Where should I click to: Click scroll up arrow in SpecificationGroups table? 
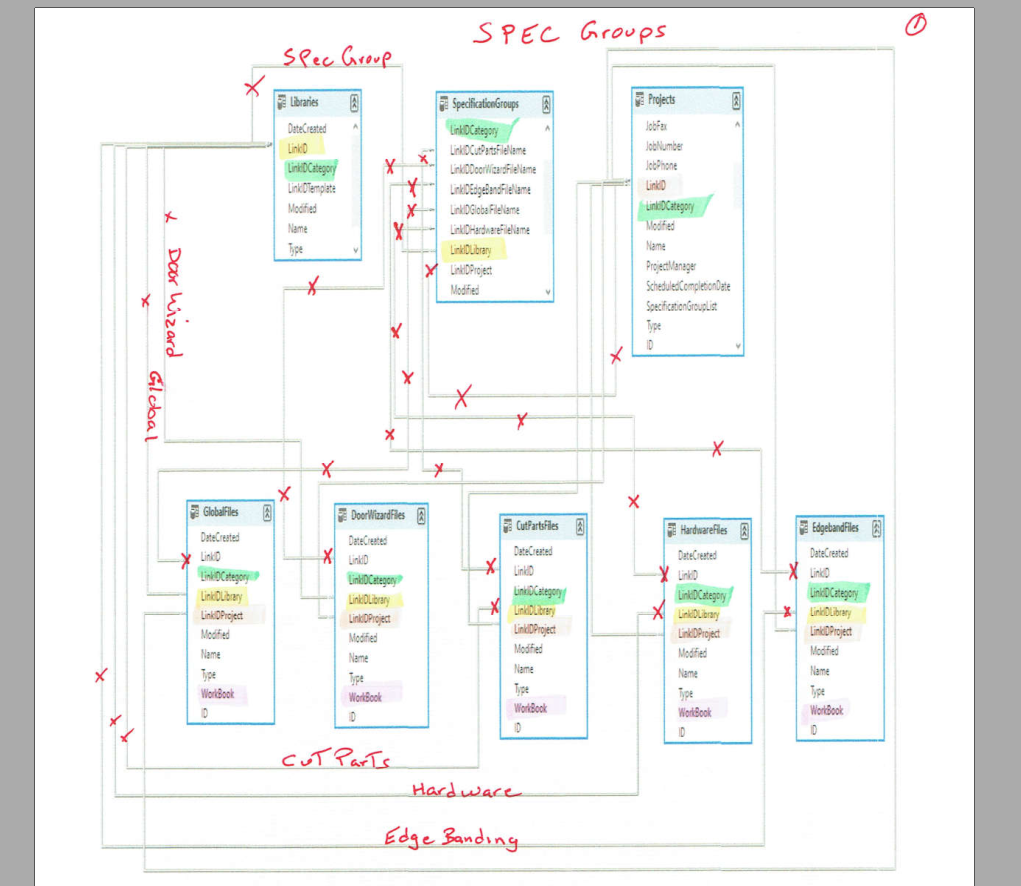click(547, 128)
